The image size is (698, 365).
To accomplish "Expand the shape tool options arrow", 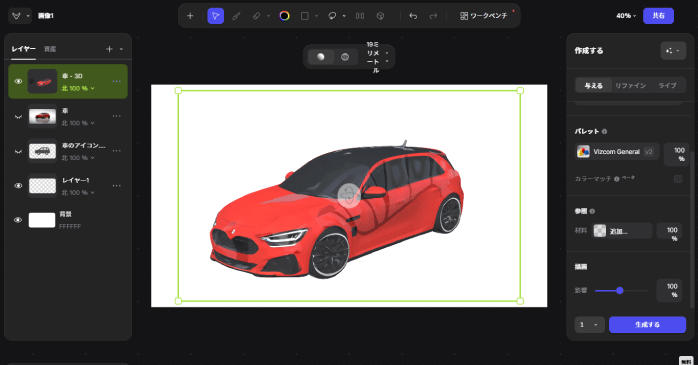I will pos(316,16).
